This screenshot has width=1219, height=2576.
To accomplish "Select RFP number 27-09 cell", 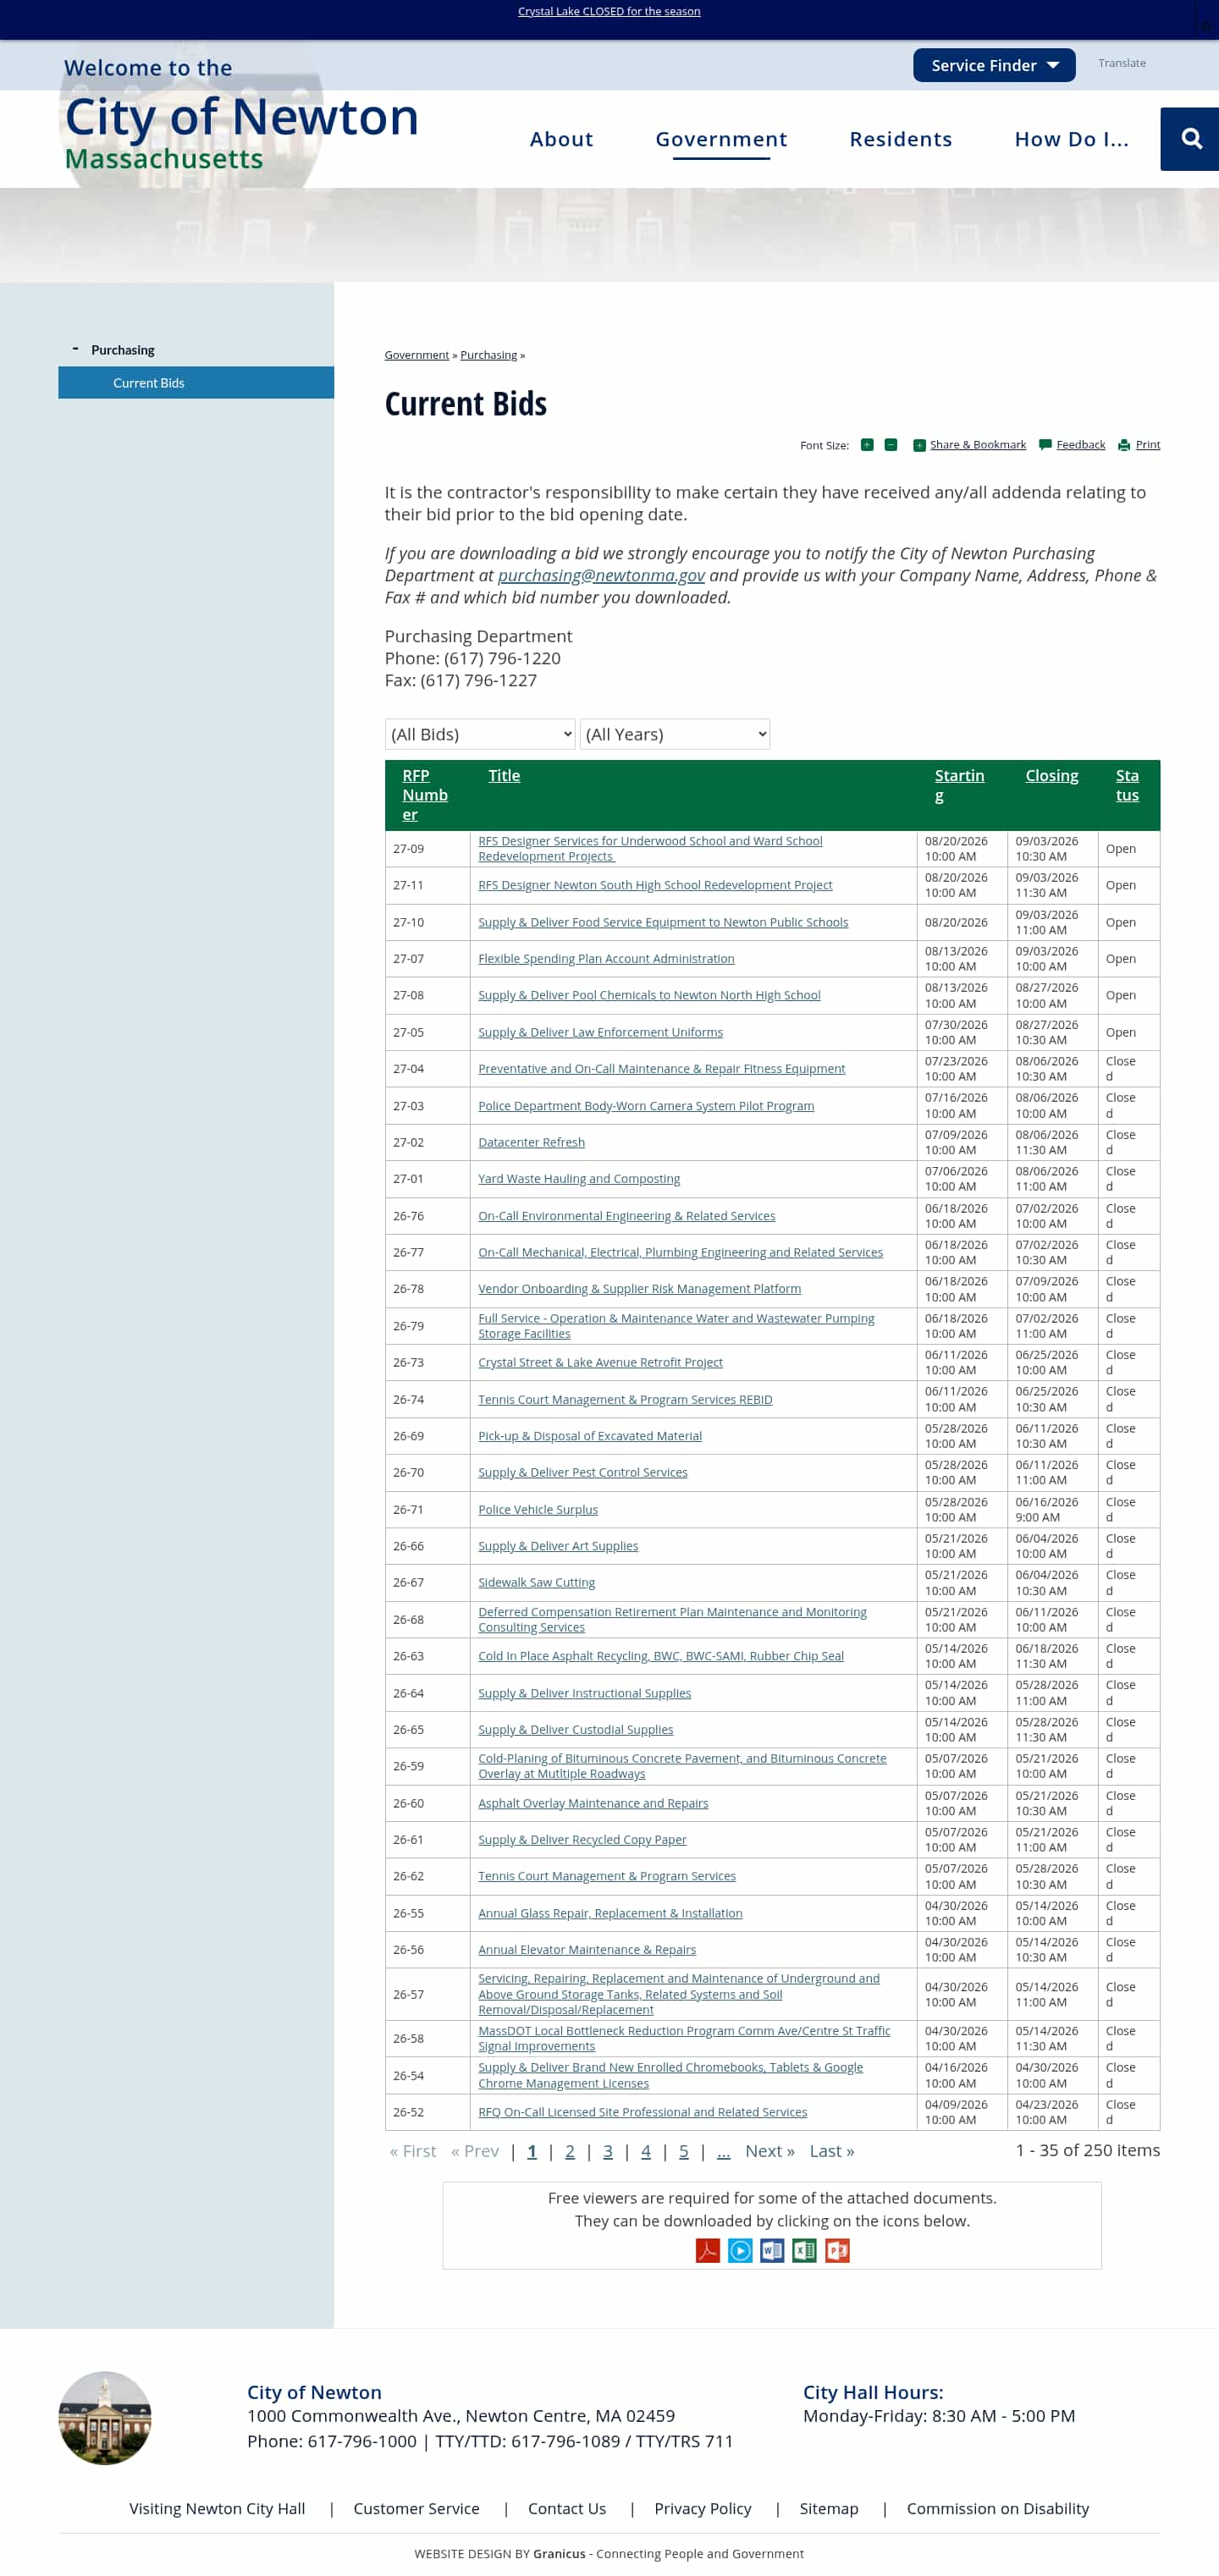I will (428, 849).
